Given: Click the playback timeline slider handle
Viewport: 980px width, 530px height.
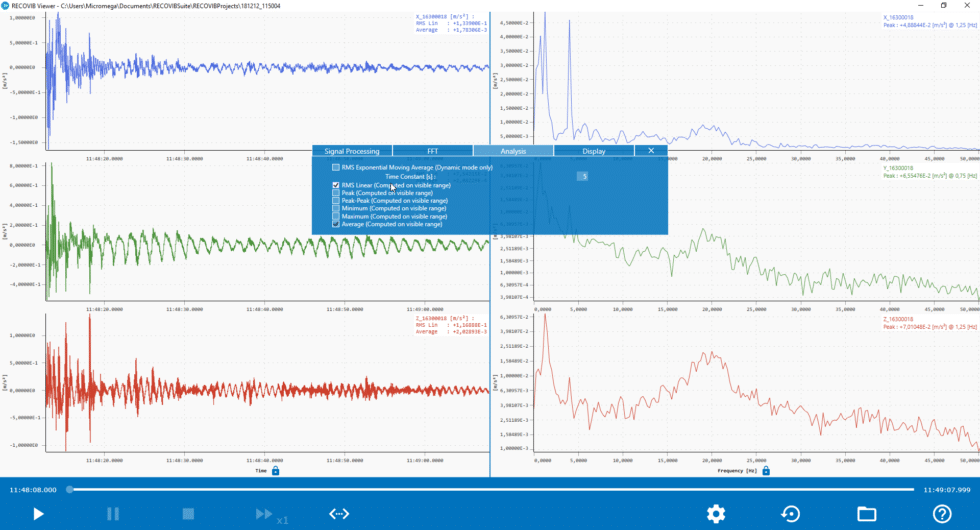Looking at the screenshot, I should (68, 490).
